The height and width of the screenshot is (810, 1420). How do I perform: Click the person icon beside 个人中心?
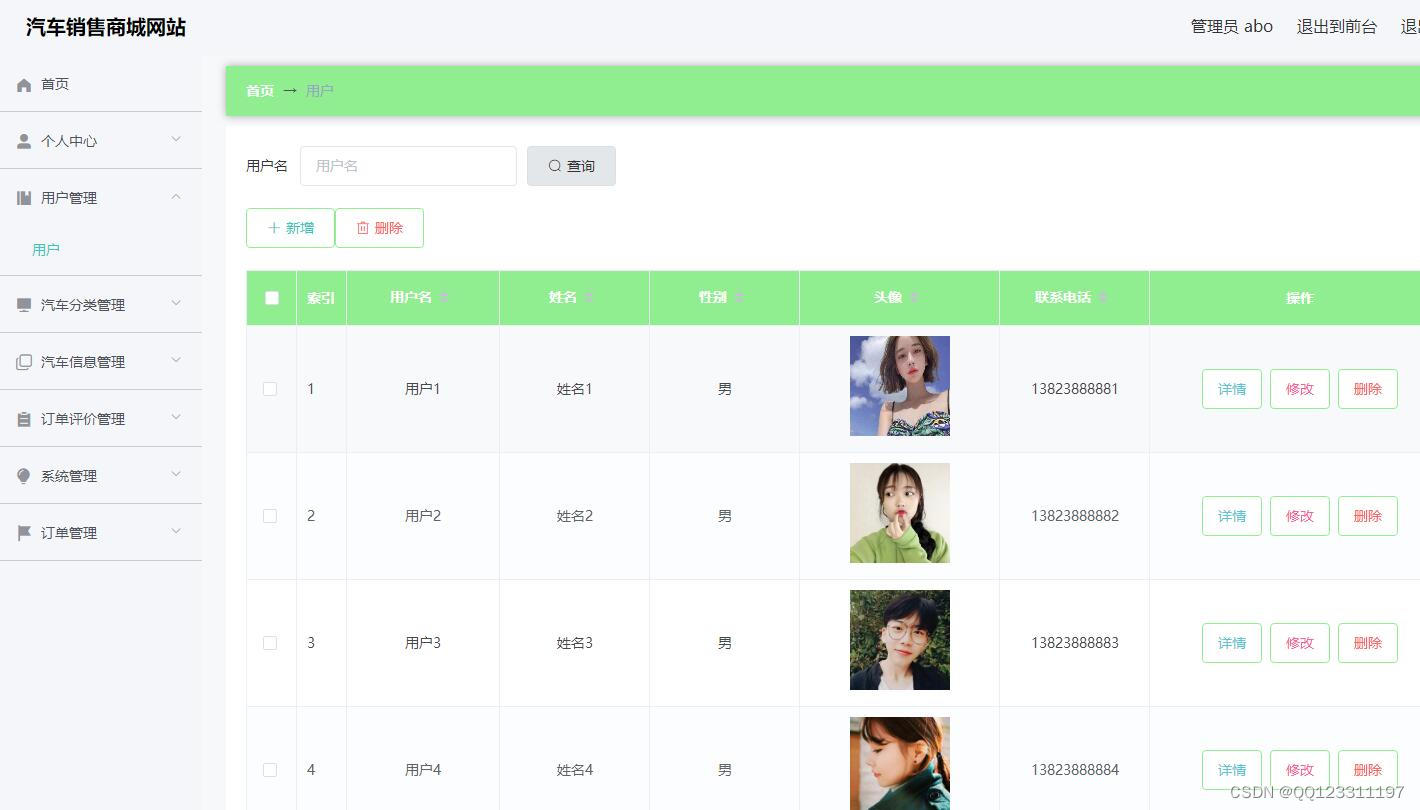[24, 142]
